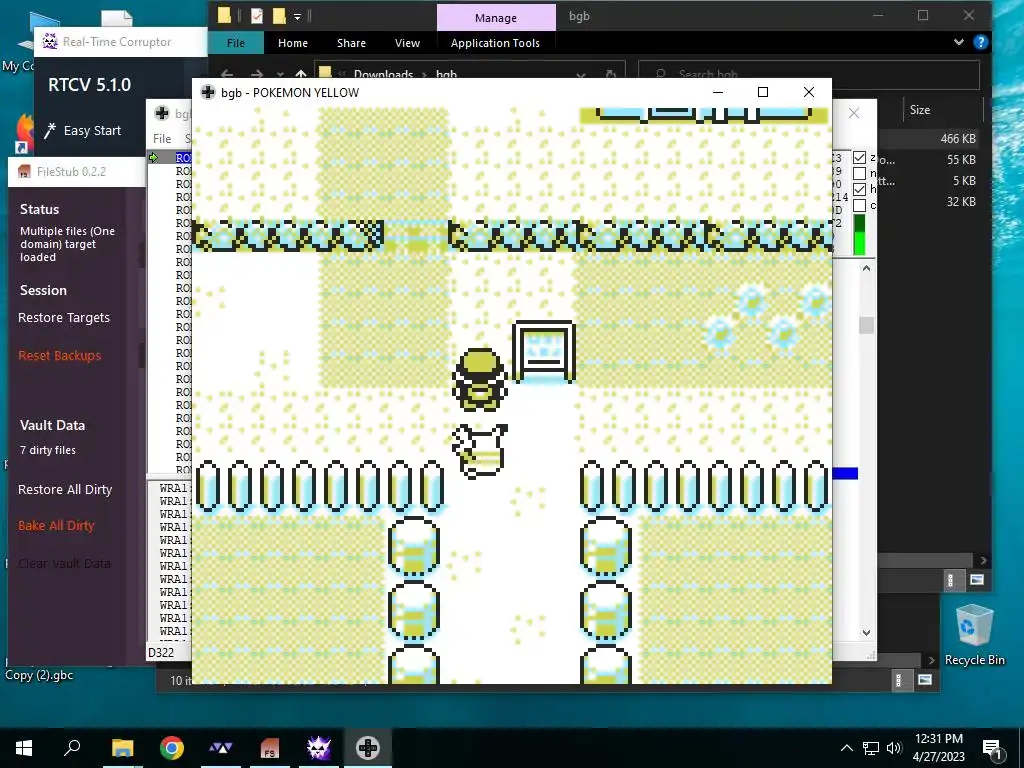Open the Windows Start menu

pyautogui.click(x=24, y=748)
